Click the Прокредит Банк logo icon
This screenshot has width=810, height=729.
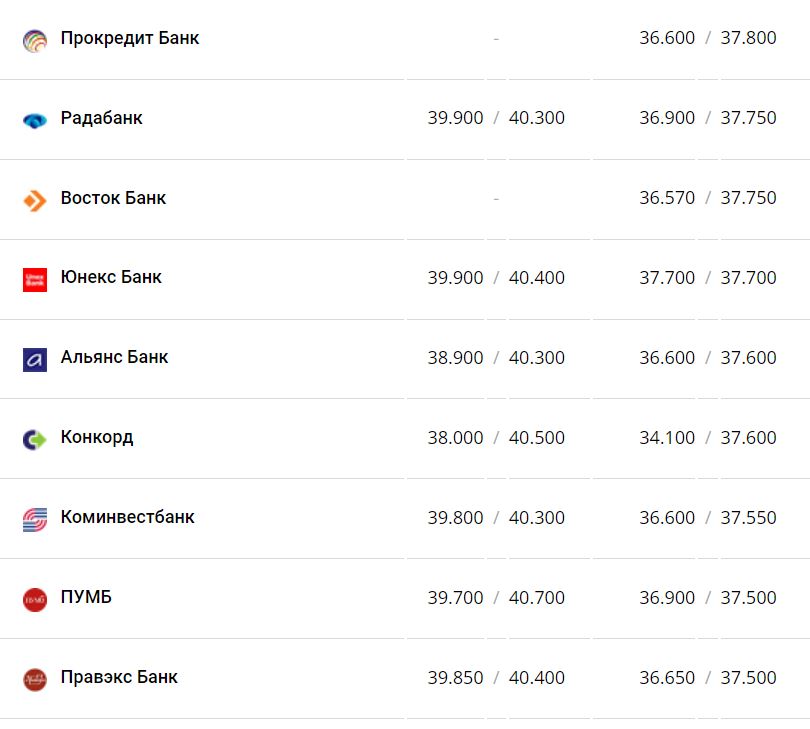point(35,40)
